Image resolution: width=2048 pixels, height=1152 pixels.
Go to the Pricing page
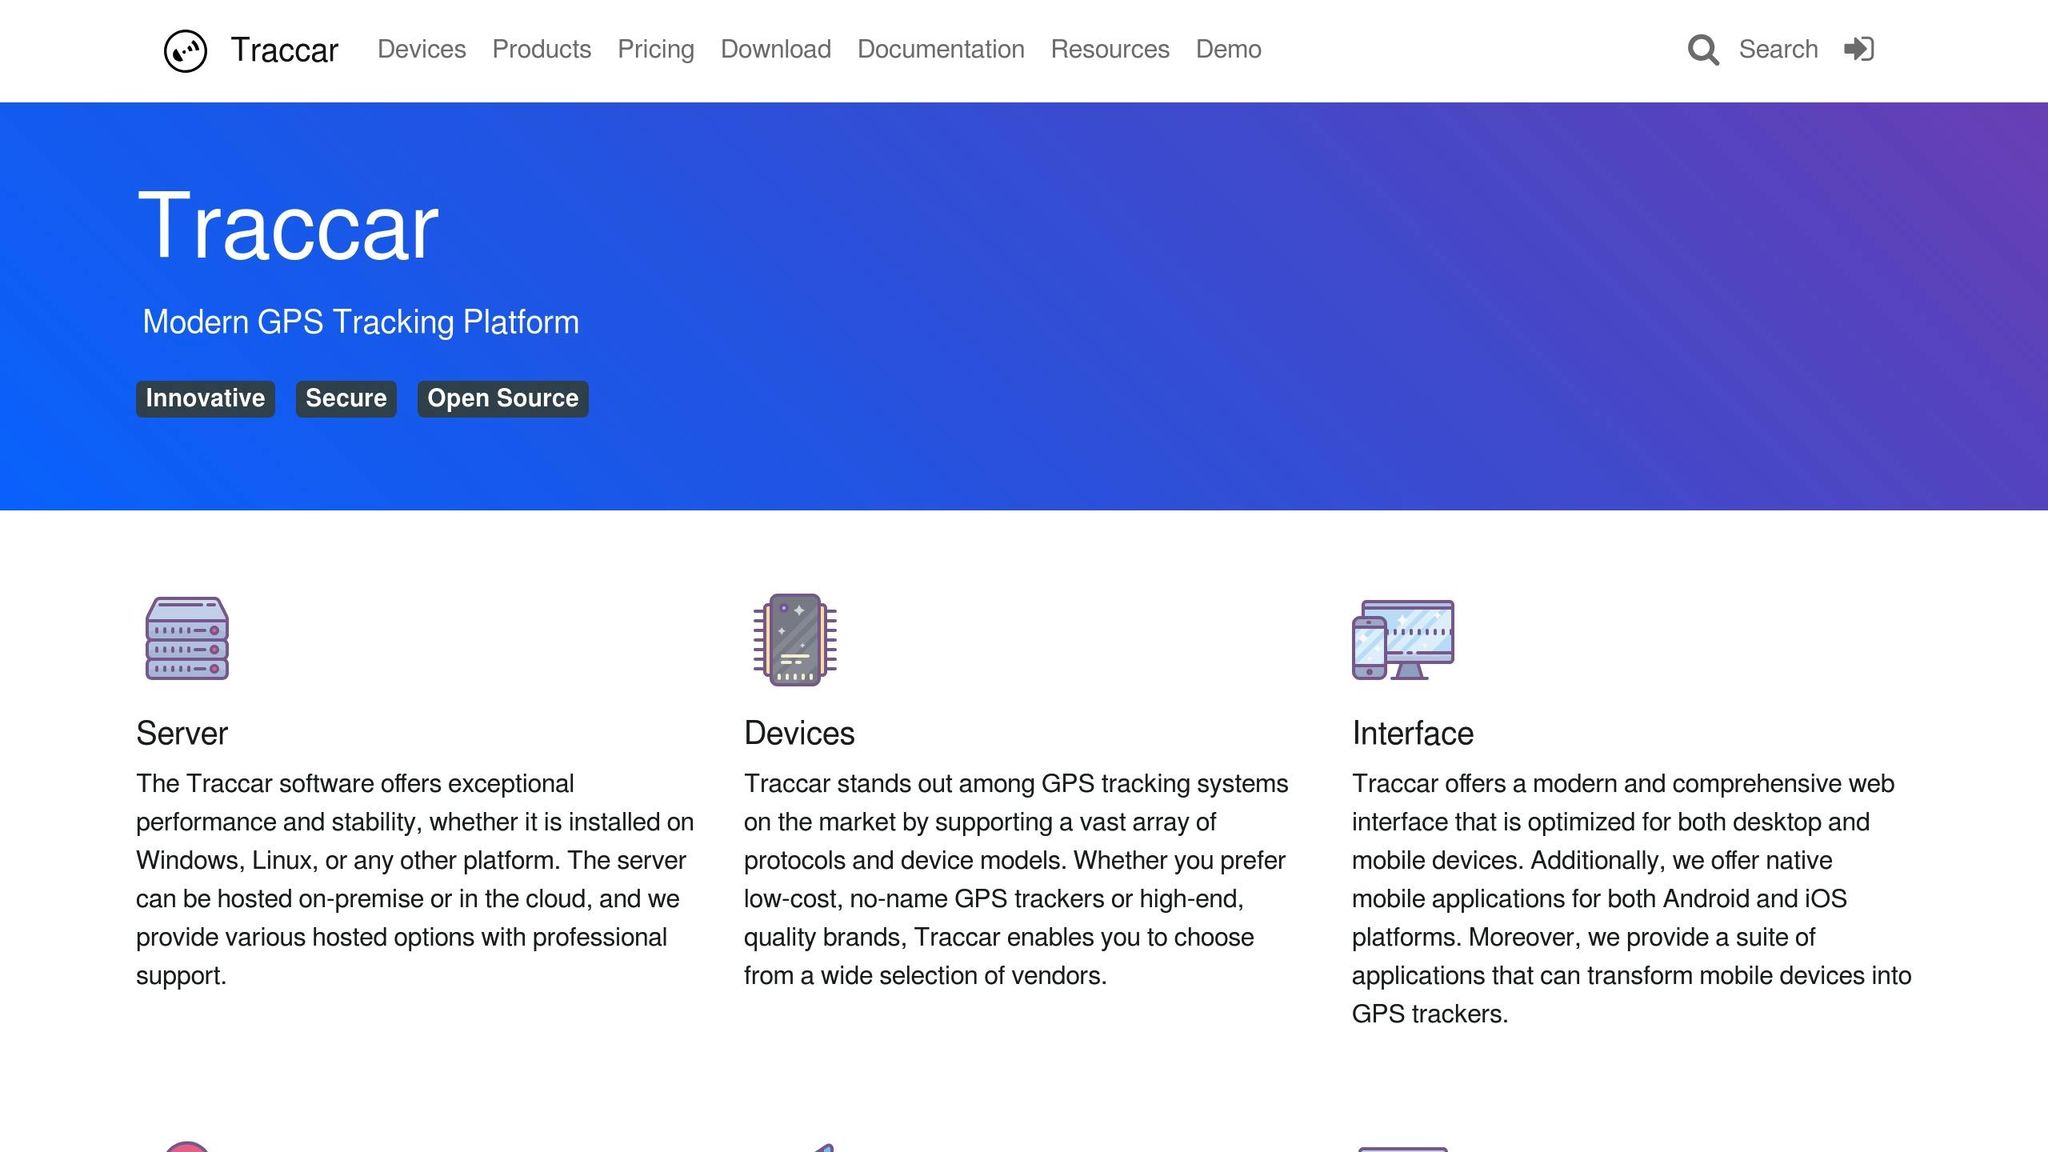[655, 49]
